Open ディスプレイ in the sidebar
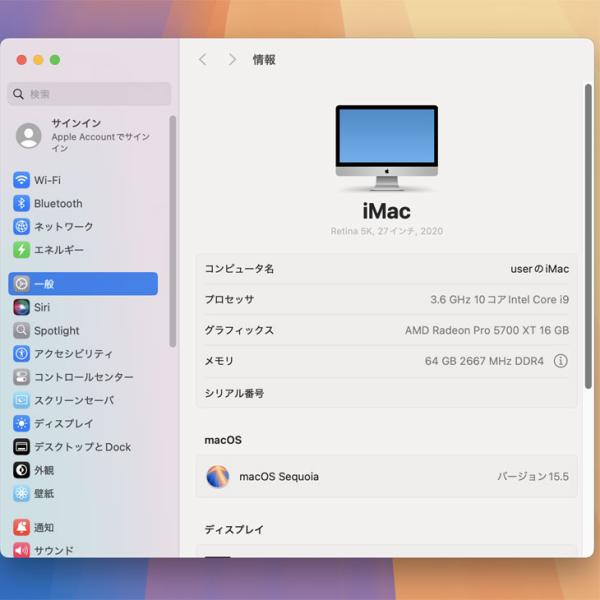The width and height of the screenshot is (600, 600). [x=64, y=423]
